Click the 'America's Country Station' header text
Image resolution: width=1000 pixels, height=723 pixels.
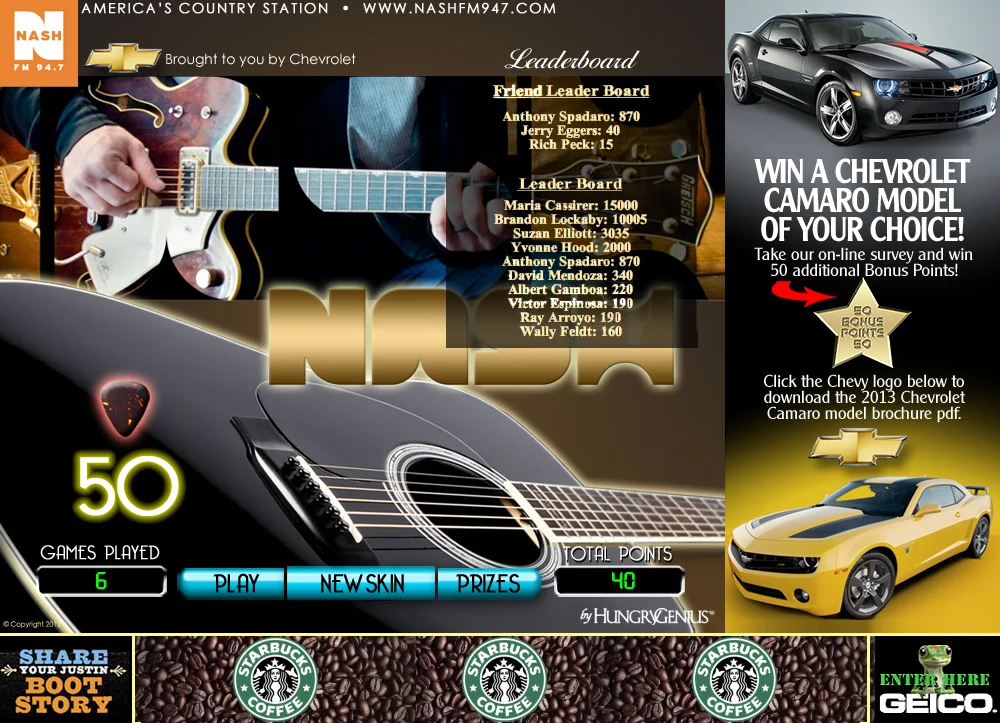tap(205, 9)
